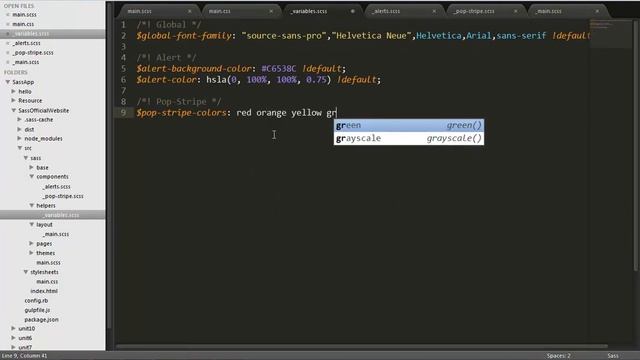Click the editor vertical scrollbar
Screen dimensions: 640x360
(636, 147)
